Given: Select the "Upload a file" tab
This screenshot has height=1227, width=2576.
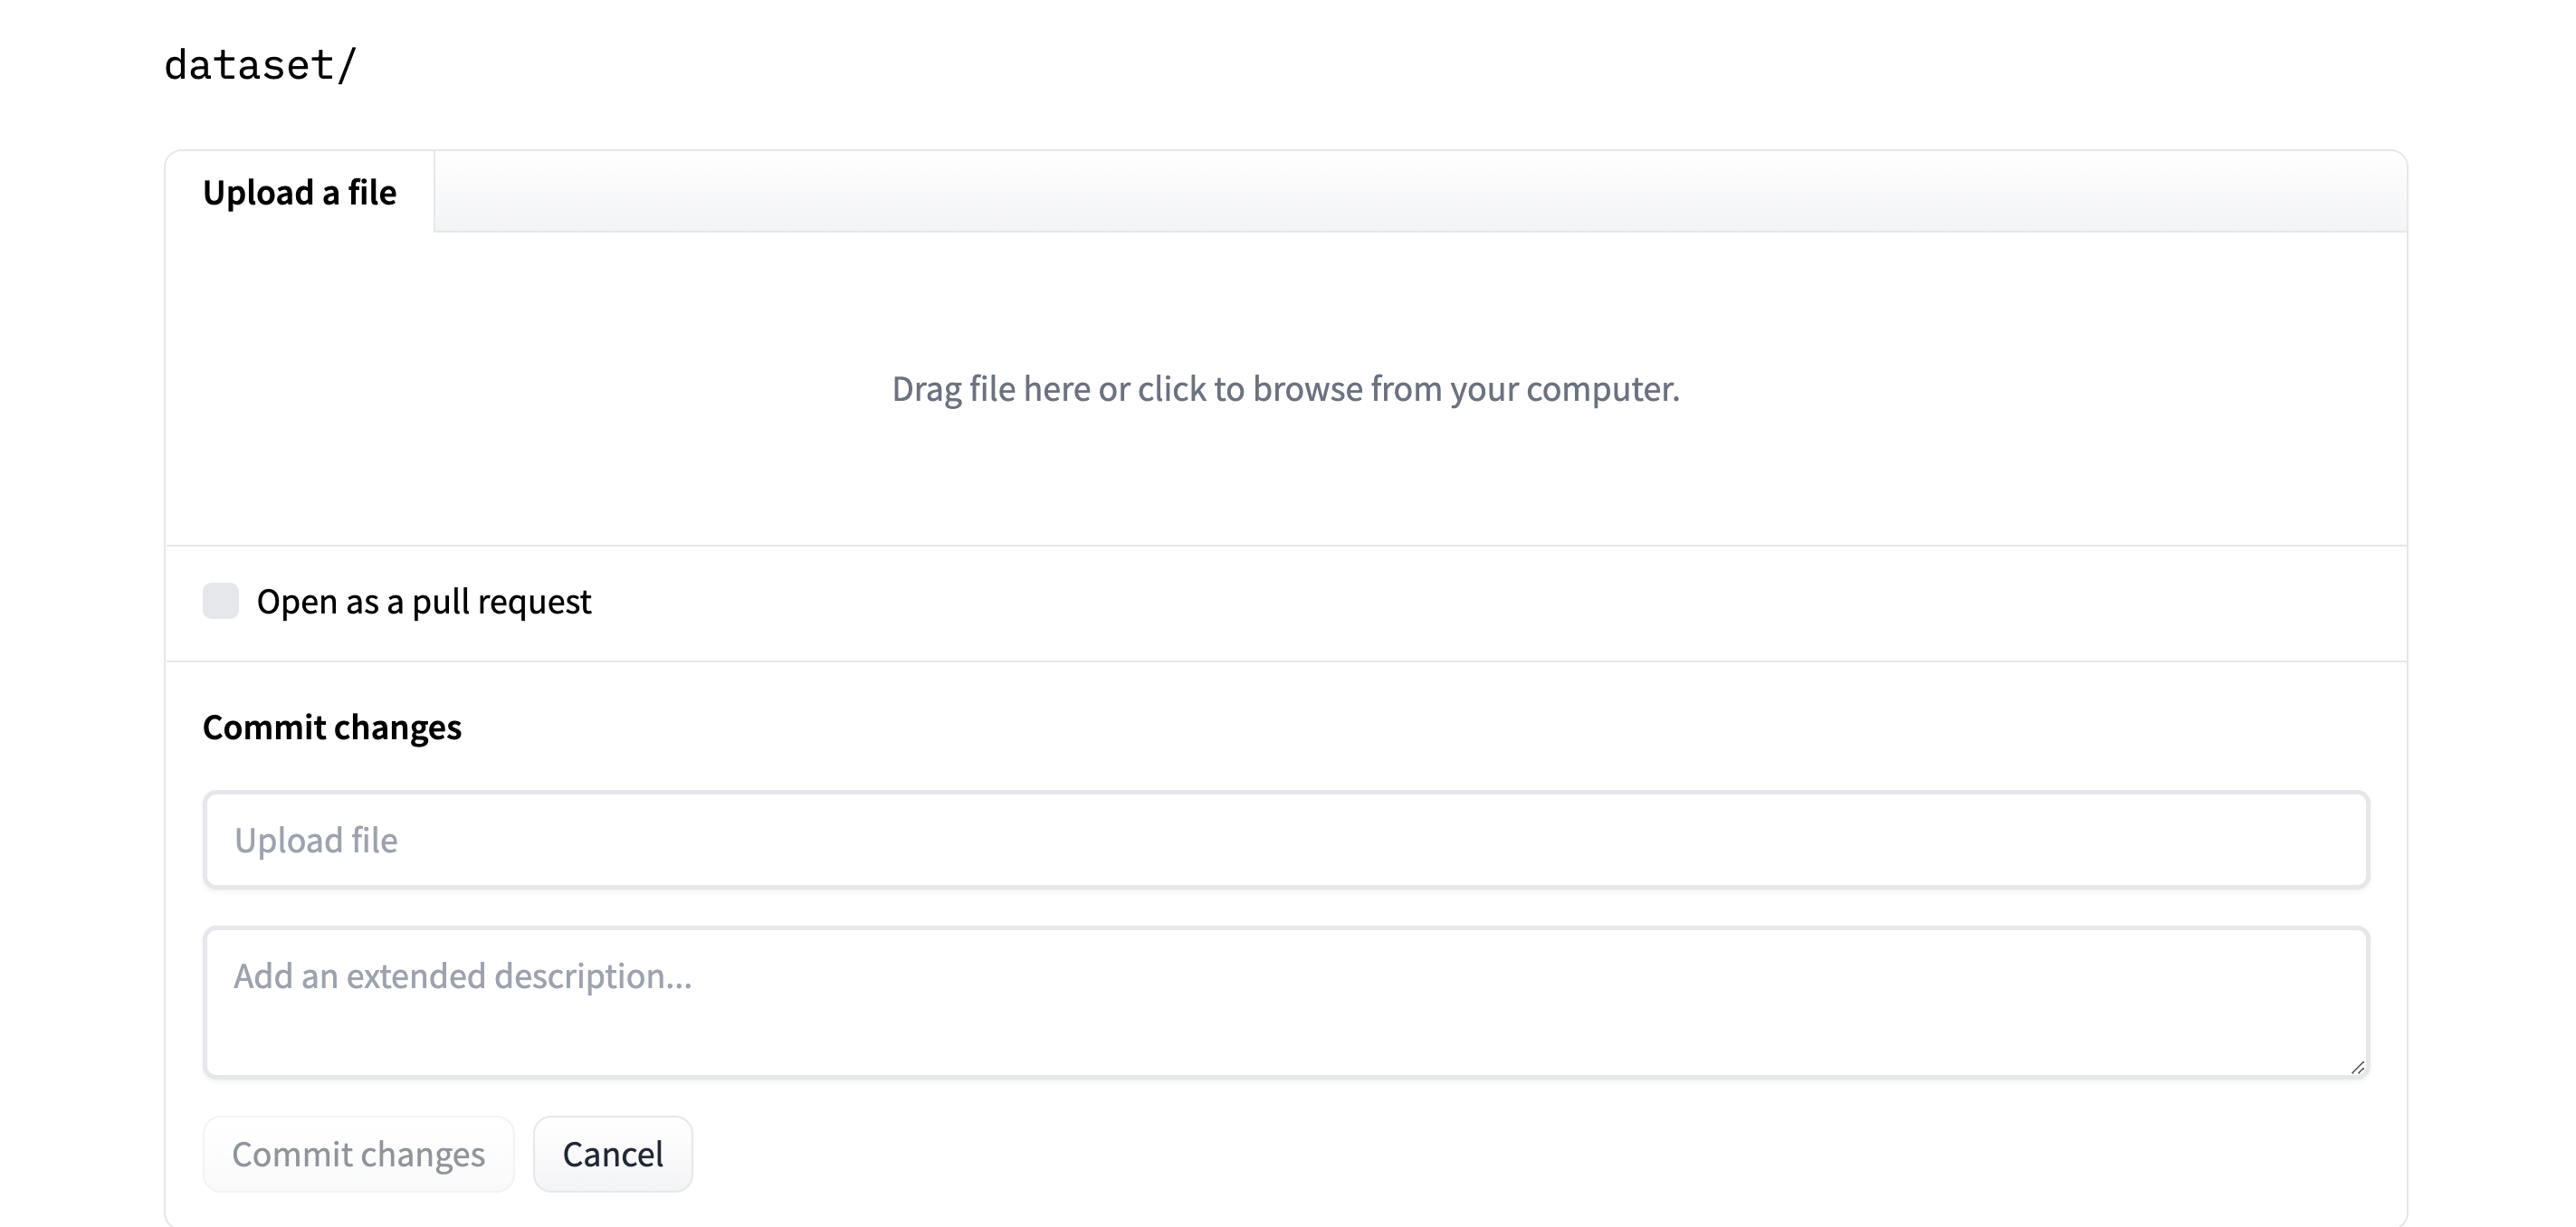Looking at the screenshot, I should pyautogui.click(x=299, y=192).
